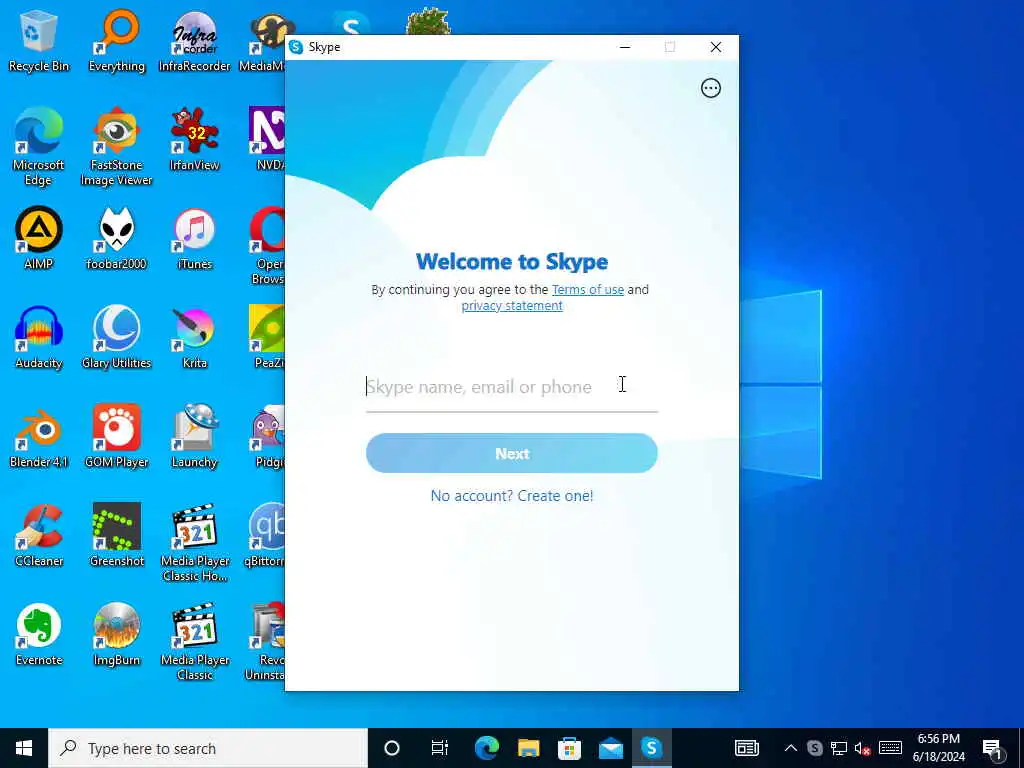1024x768 pixels.
Task: Open File Explorer from the taskbar
Action: pos(528,748)
